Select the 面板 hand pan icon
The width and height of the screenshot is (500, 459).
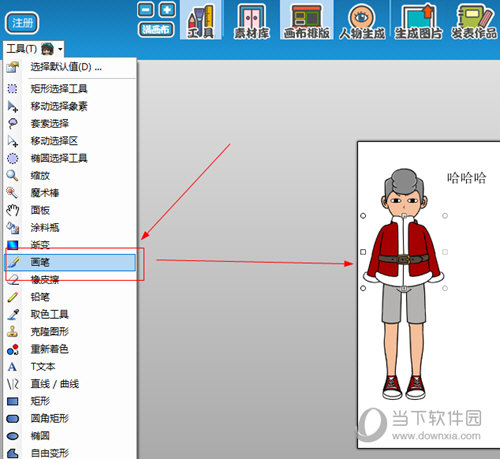pos(13,210)
